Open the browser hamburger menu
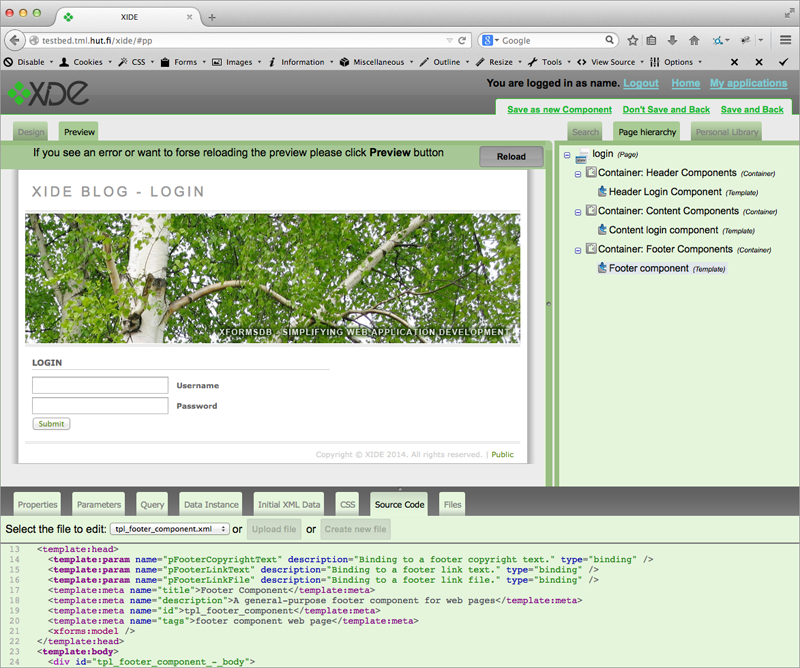The image size is (800, 668). coord(785,41)
